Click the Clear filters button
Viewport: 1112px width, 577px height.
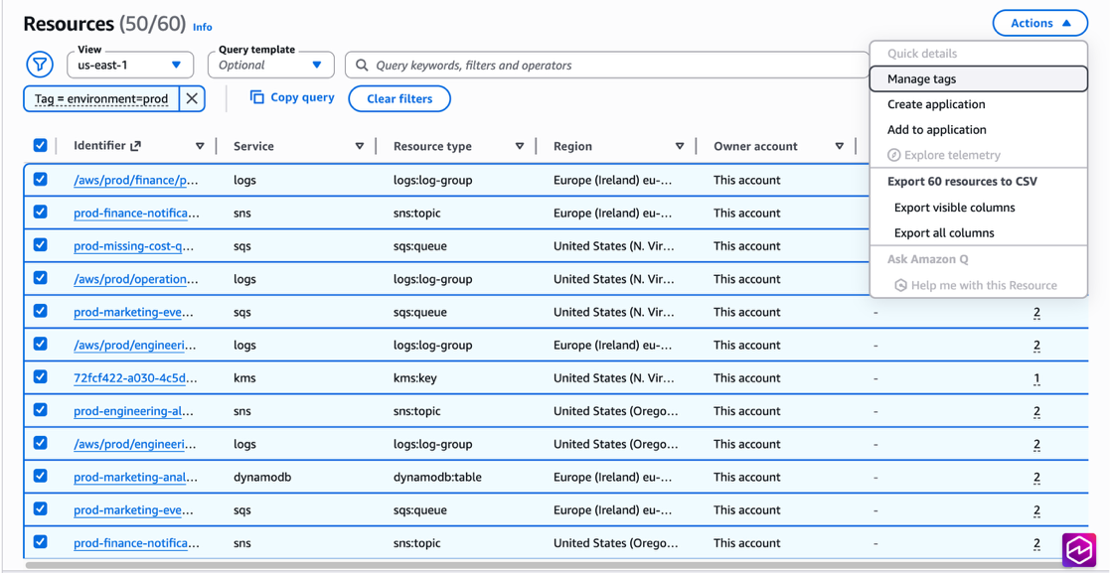click(x=399, y=98)
